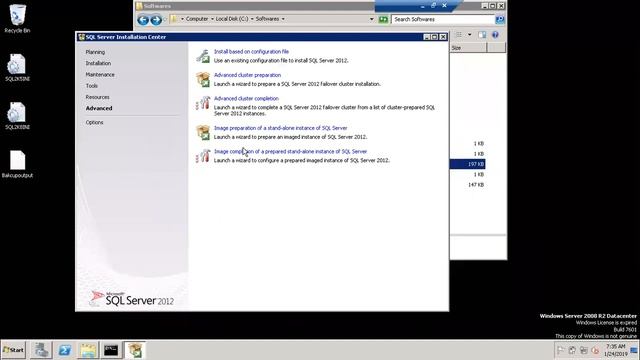Viewport: 640px width, 360px height.
Task: Open Server Manager from taskbar
Action: click(41, 350)
